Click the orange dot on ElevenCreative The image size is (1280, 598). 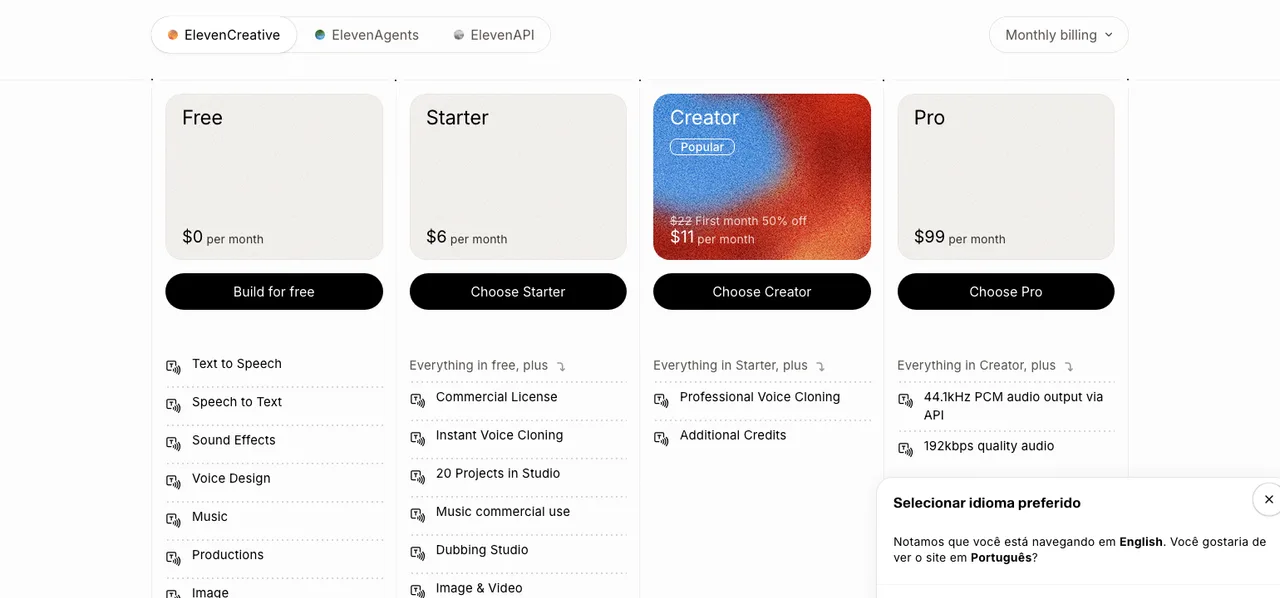pyautogui.click(x=173, y=35)
